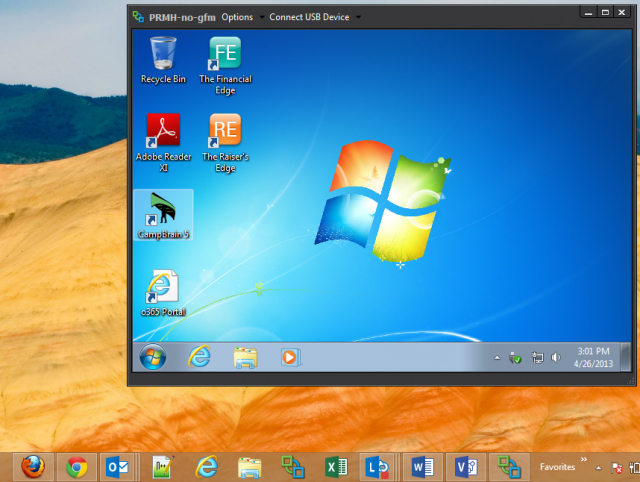The width and height of the screenshot is (640, 482).
Task: Open Word from the host taskbar
Action: click(x=422, y=466)
